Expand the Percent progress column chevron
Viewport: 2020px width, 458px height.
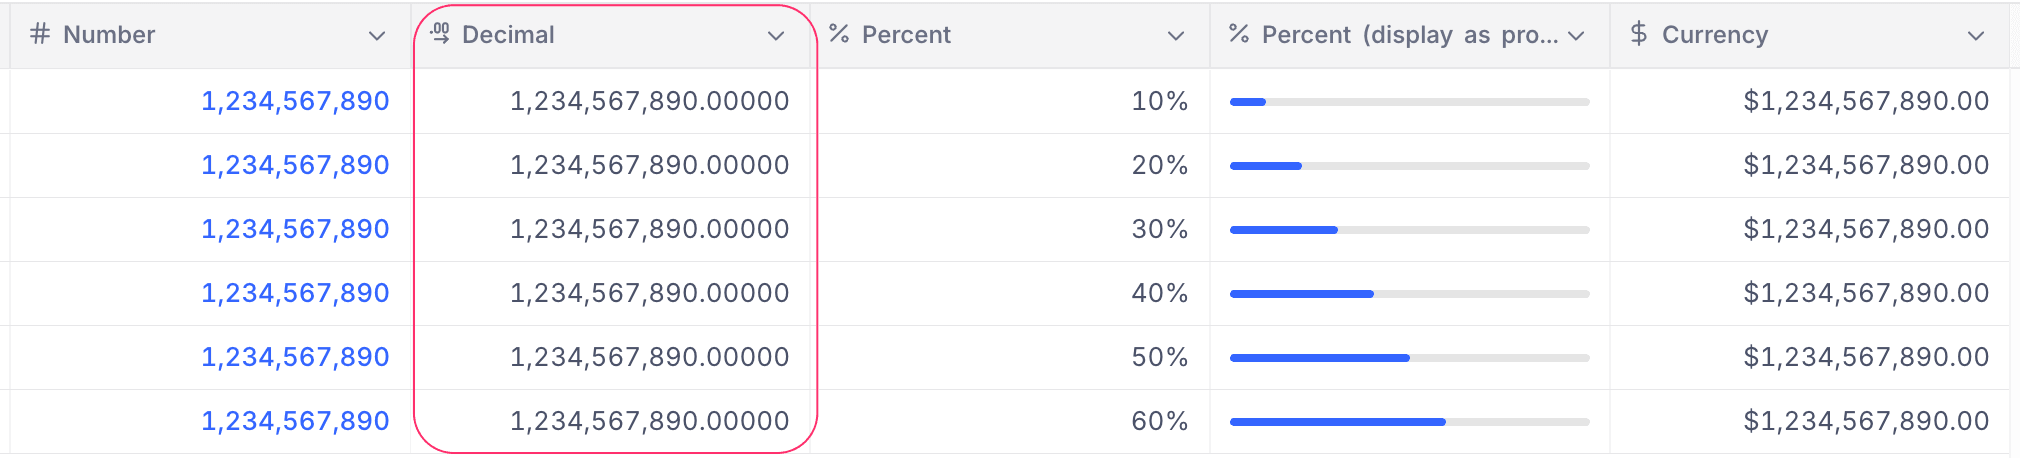pos(1577,36)
